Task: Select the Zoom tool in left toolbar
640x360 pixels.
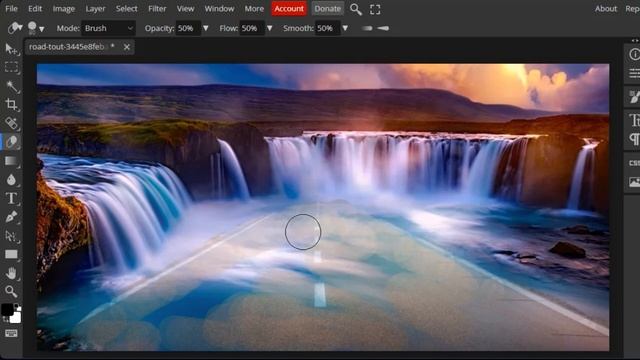Action: tap(11, 291)
